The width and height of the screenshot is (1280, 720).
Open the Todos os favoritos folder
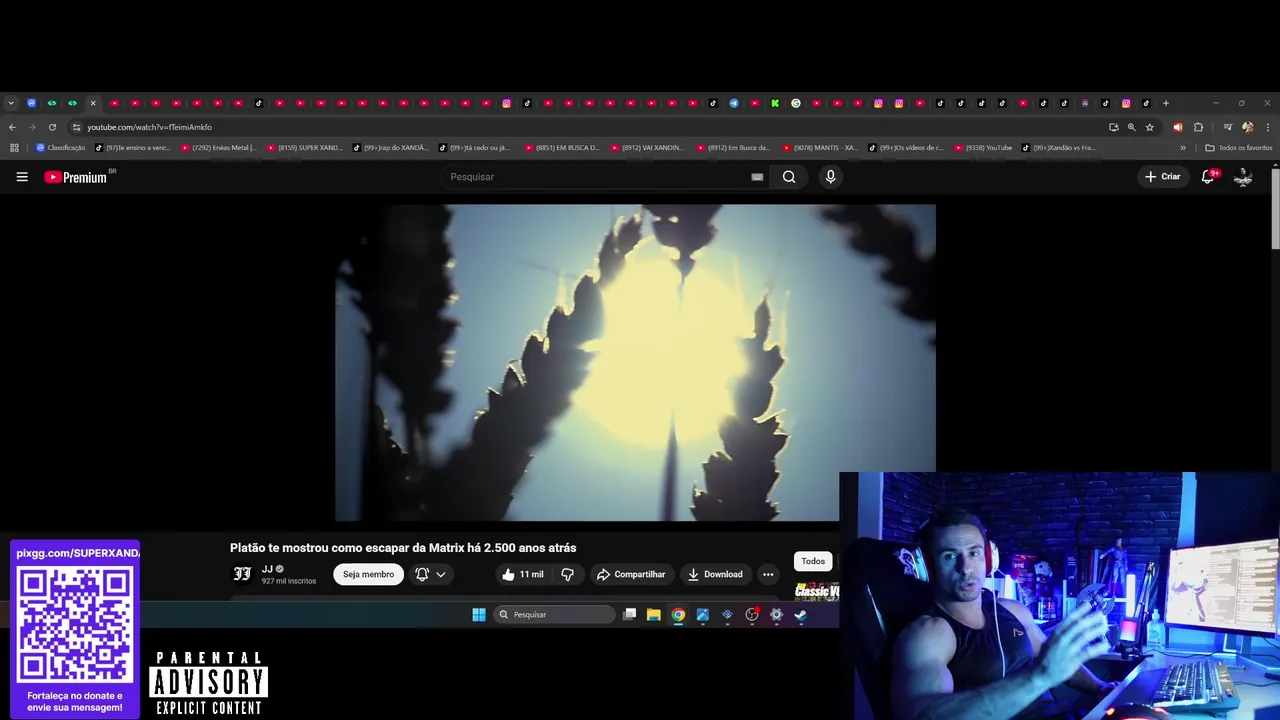point(1238,148)
